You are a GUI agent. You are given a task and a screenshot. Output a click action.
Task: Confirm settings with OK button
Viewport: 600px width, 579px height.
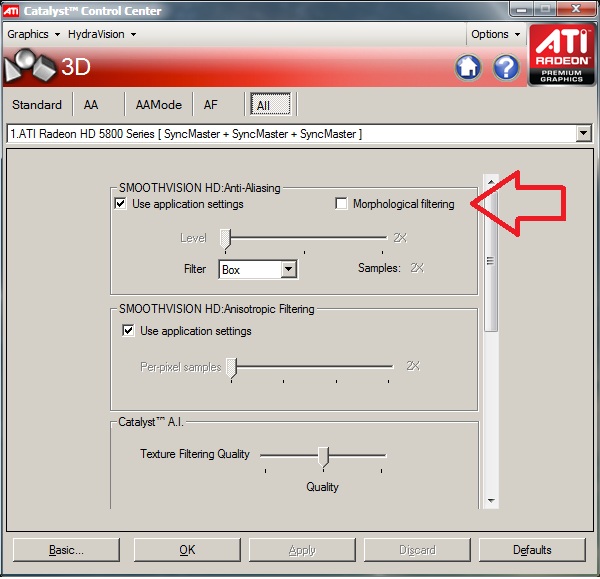pyautogui.click(x=187, y=550)
